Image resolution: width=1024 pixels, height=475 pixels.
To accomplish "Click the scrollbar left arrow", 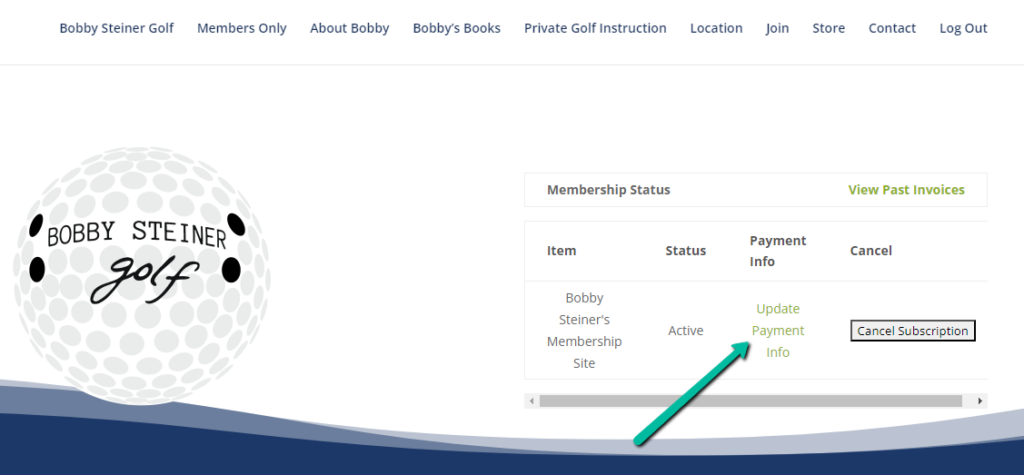I will [x=531, y=401].
